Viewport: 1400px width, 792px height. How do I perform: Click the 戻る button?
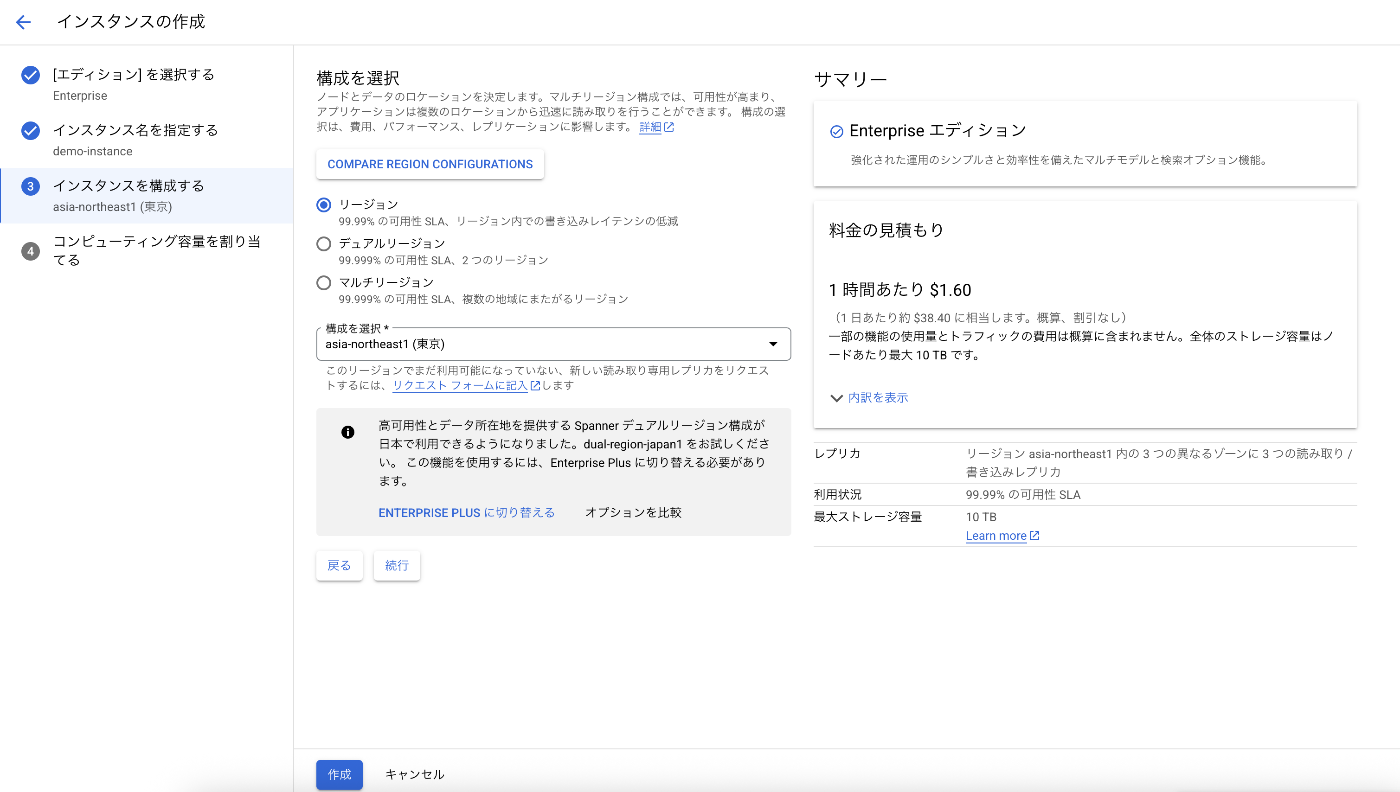339,566
